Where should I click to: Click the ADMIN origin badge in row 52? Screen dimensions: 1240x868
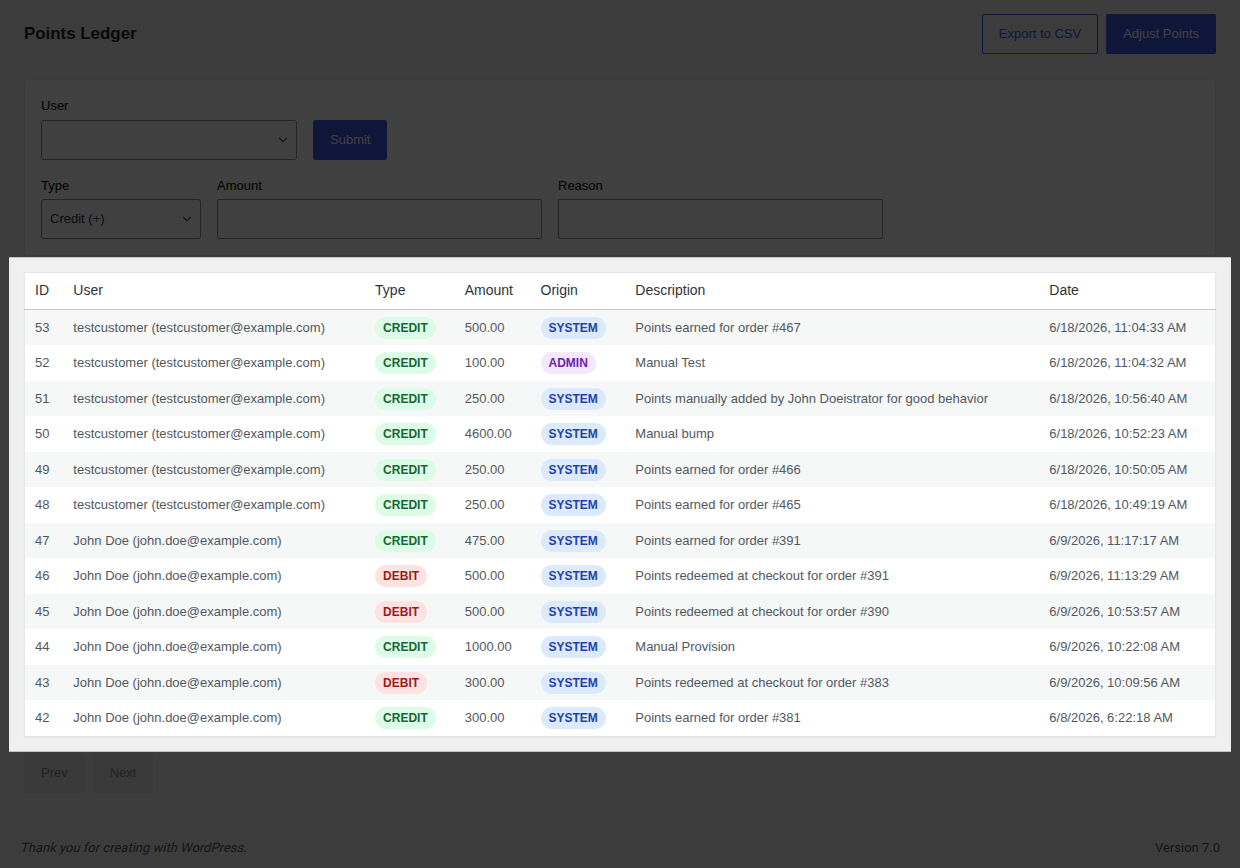(x=568, y=363)
